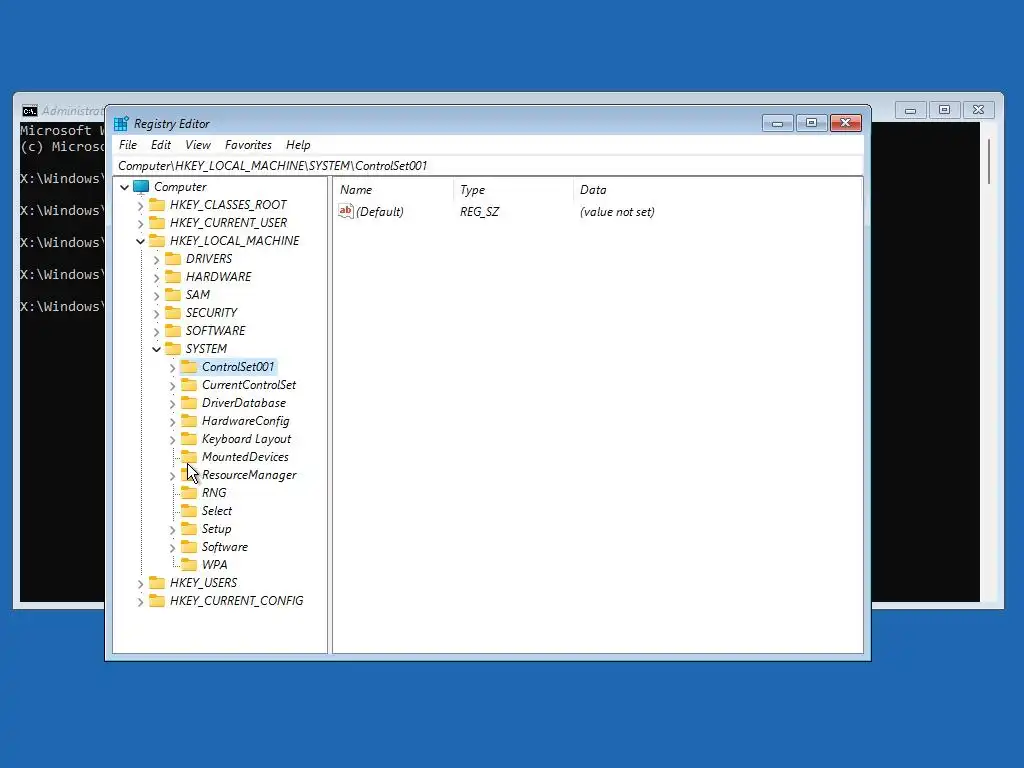
Task: Click the HKEY_USERS folder icon
Action: 157,583
